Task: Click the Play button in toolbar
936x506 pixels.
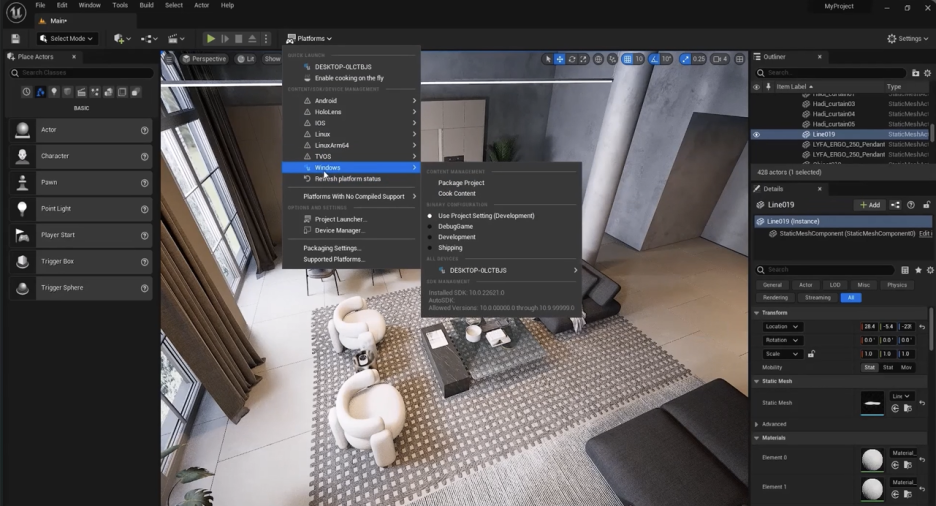Action: (211, 39)
